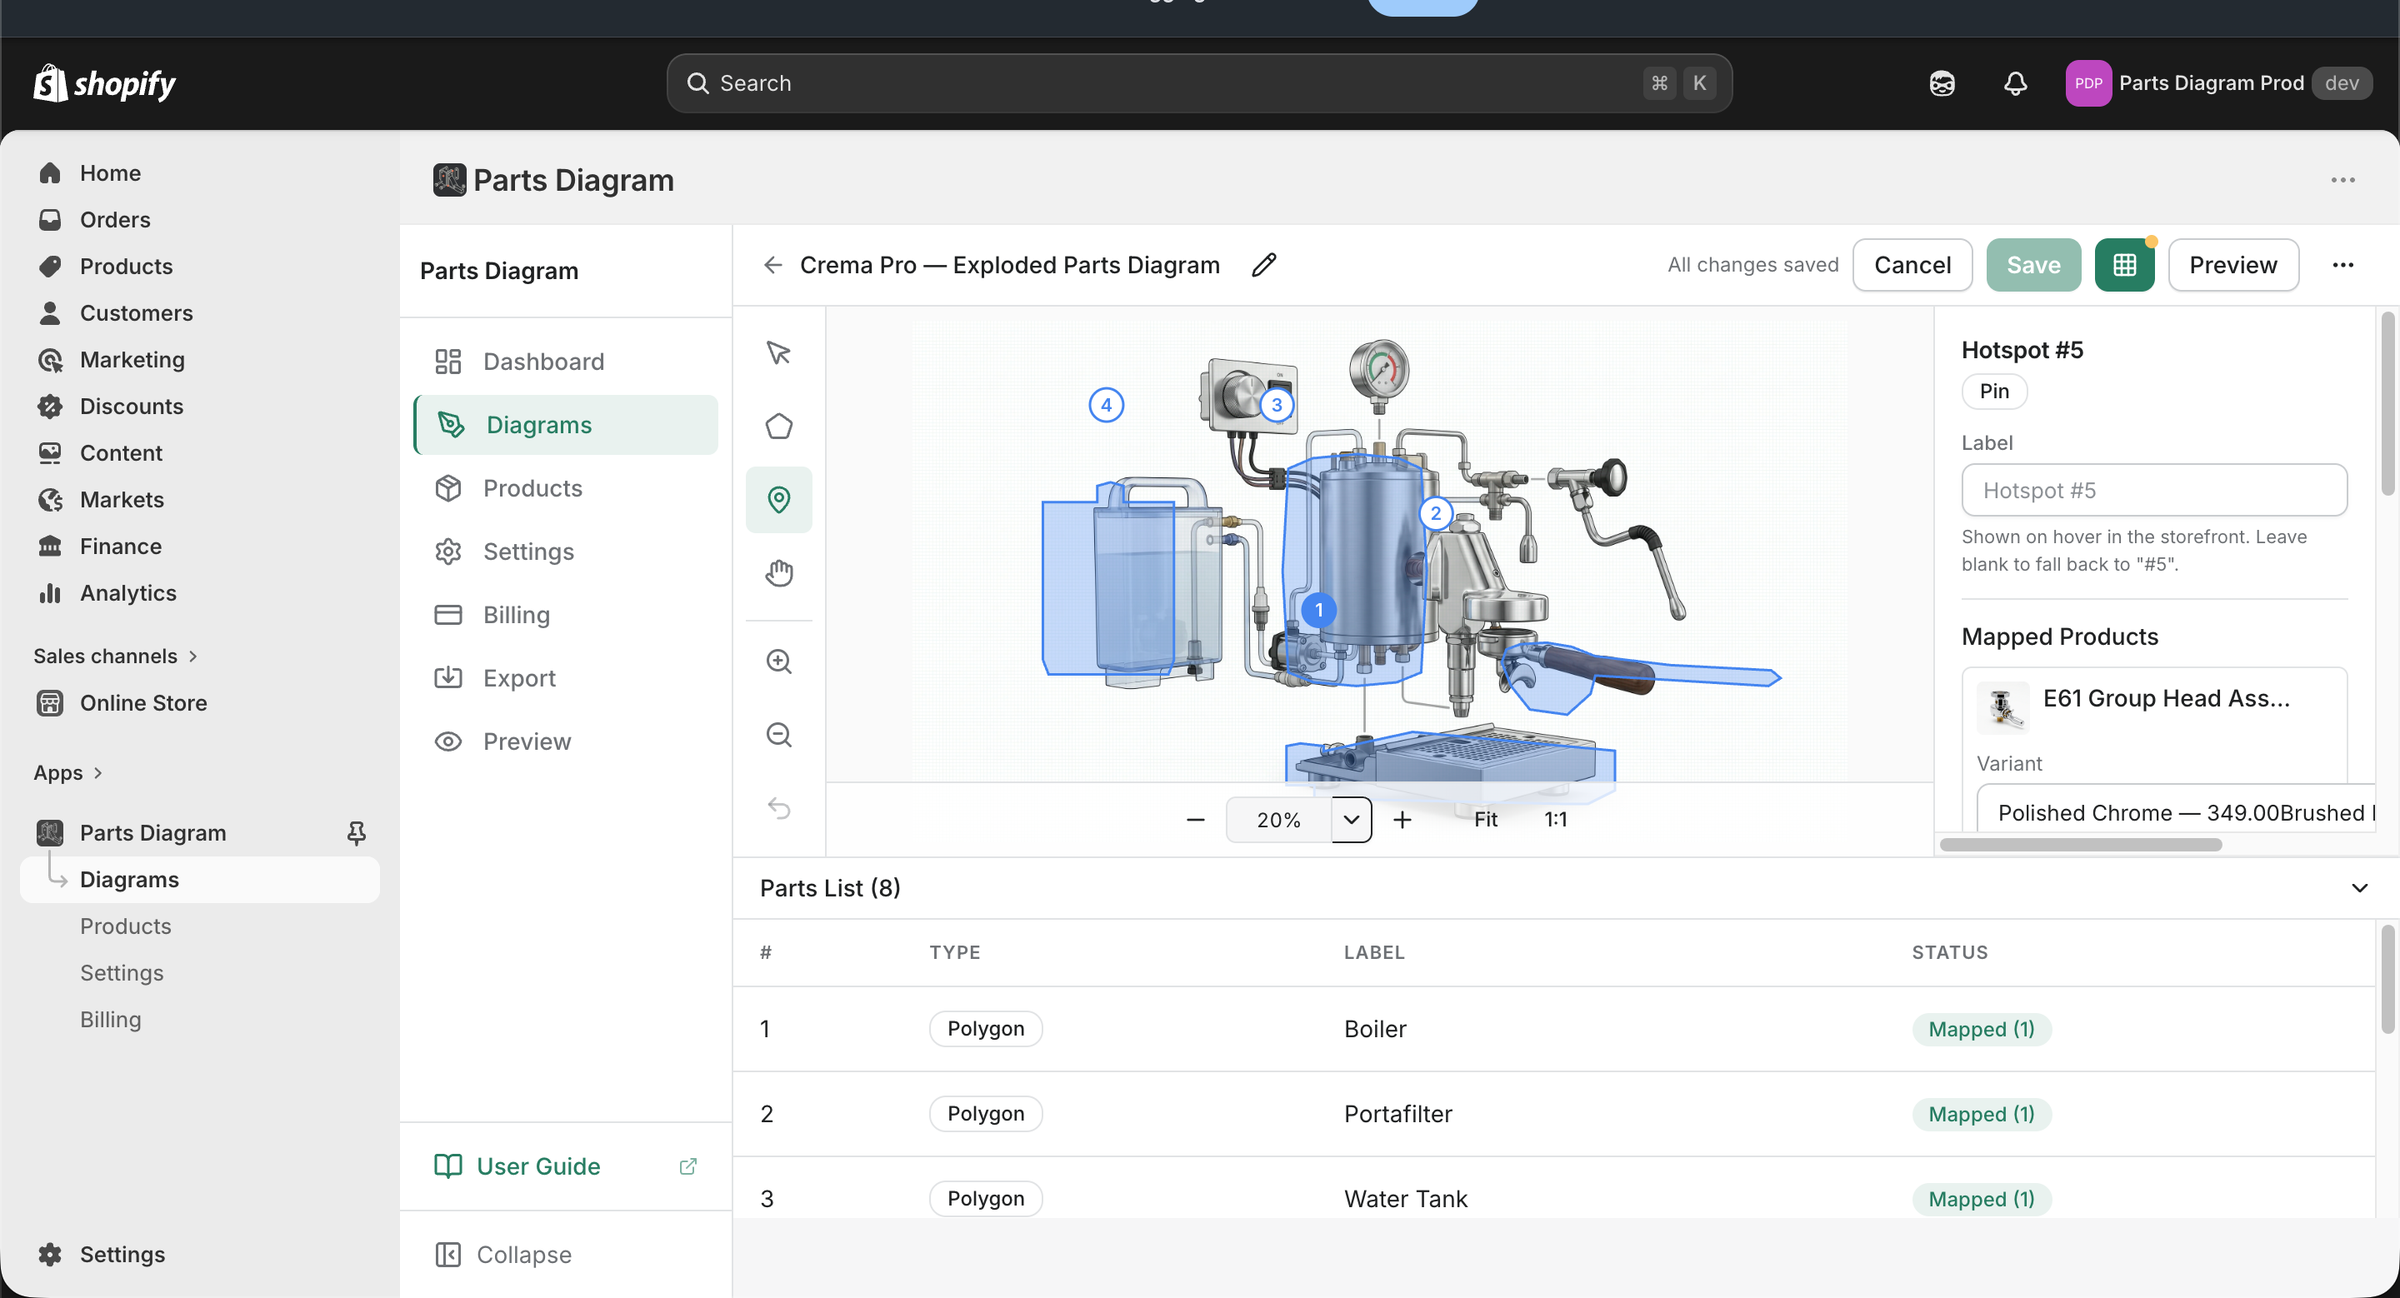
Task: Increase zoom with the plus button
Action: (1402, 820)
